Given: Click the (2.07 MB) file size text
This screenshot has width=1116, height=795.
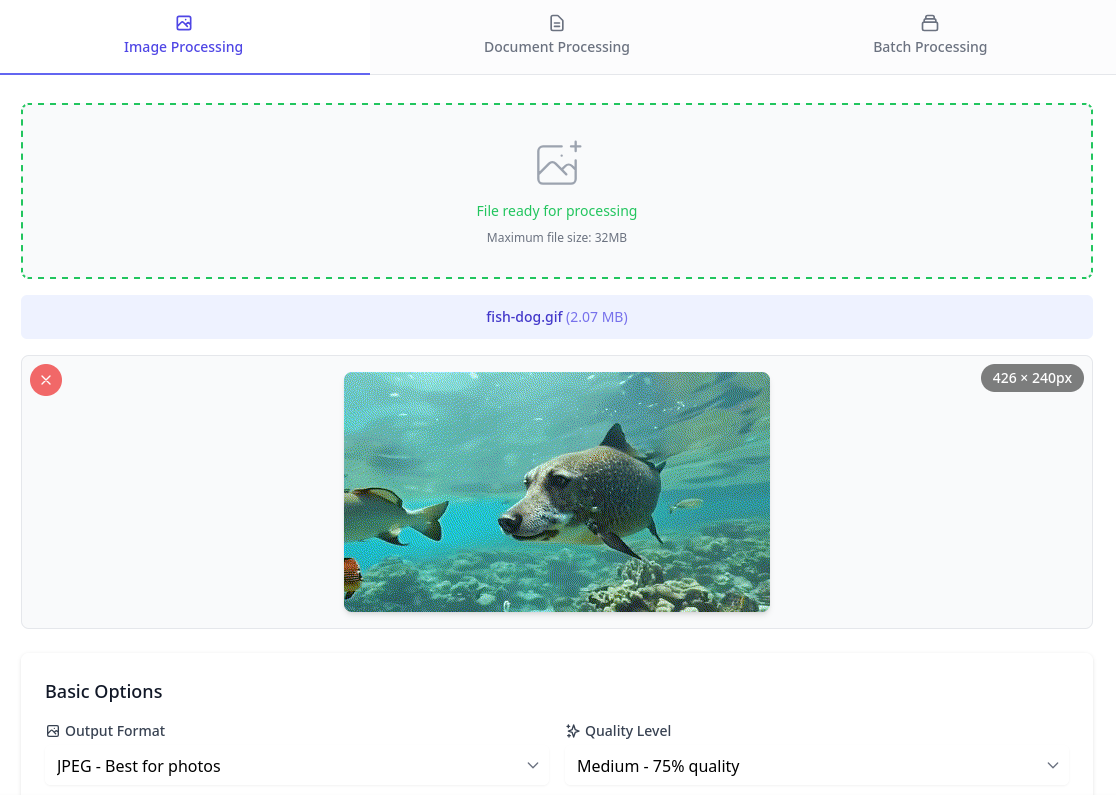Looking at the screenshot, I should pyautogui.click(x=596, y=317).
